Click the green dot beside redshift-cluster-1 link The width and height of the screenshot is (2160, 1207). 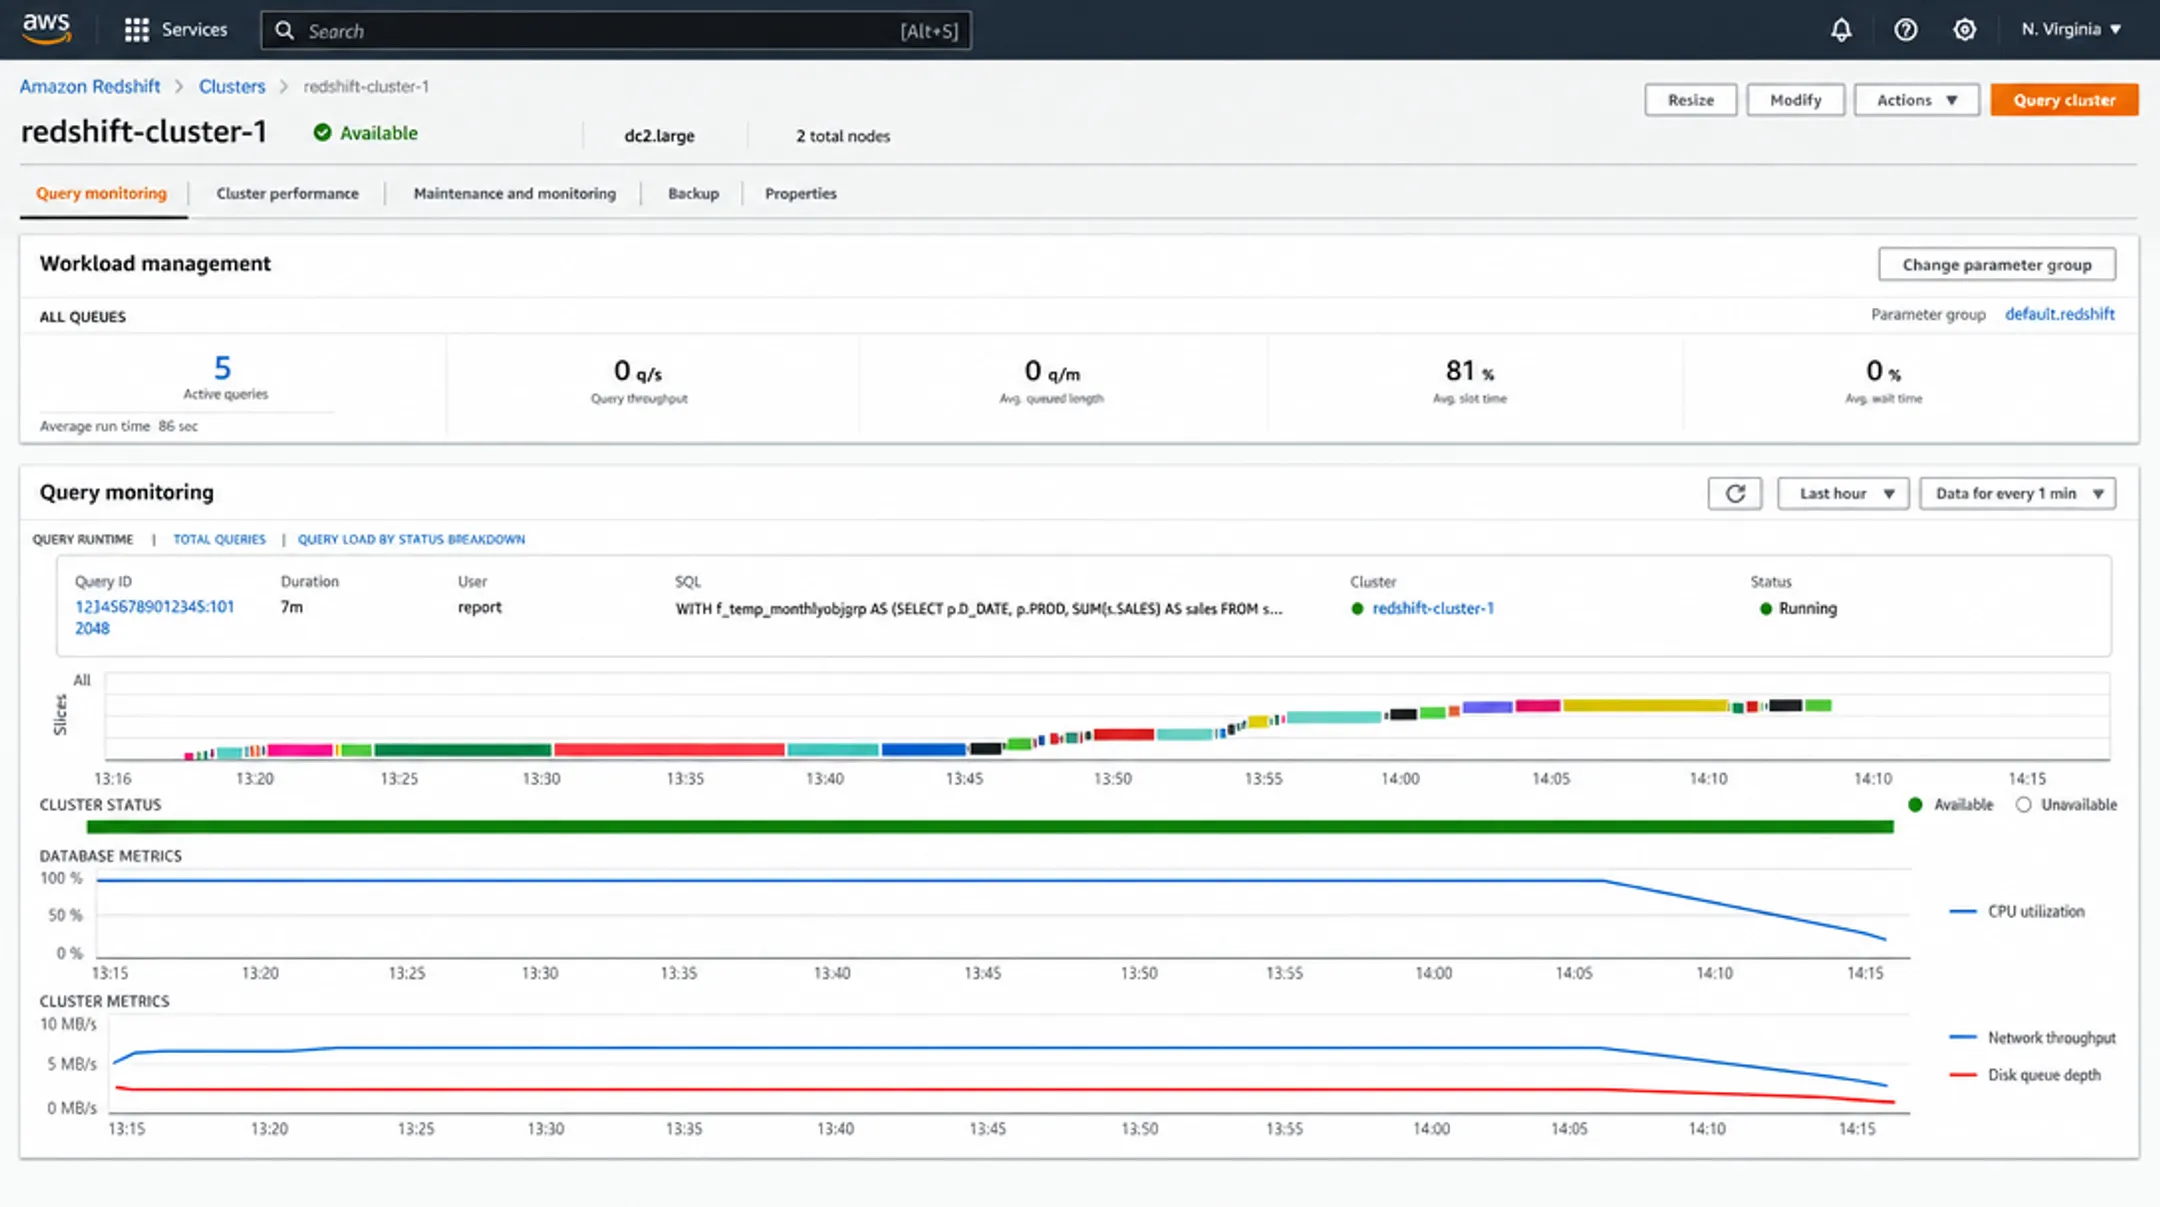(1357, 608)
